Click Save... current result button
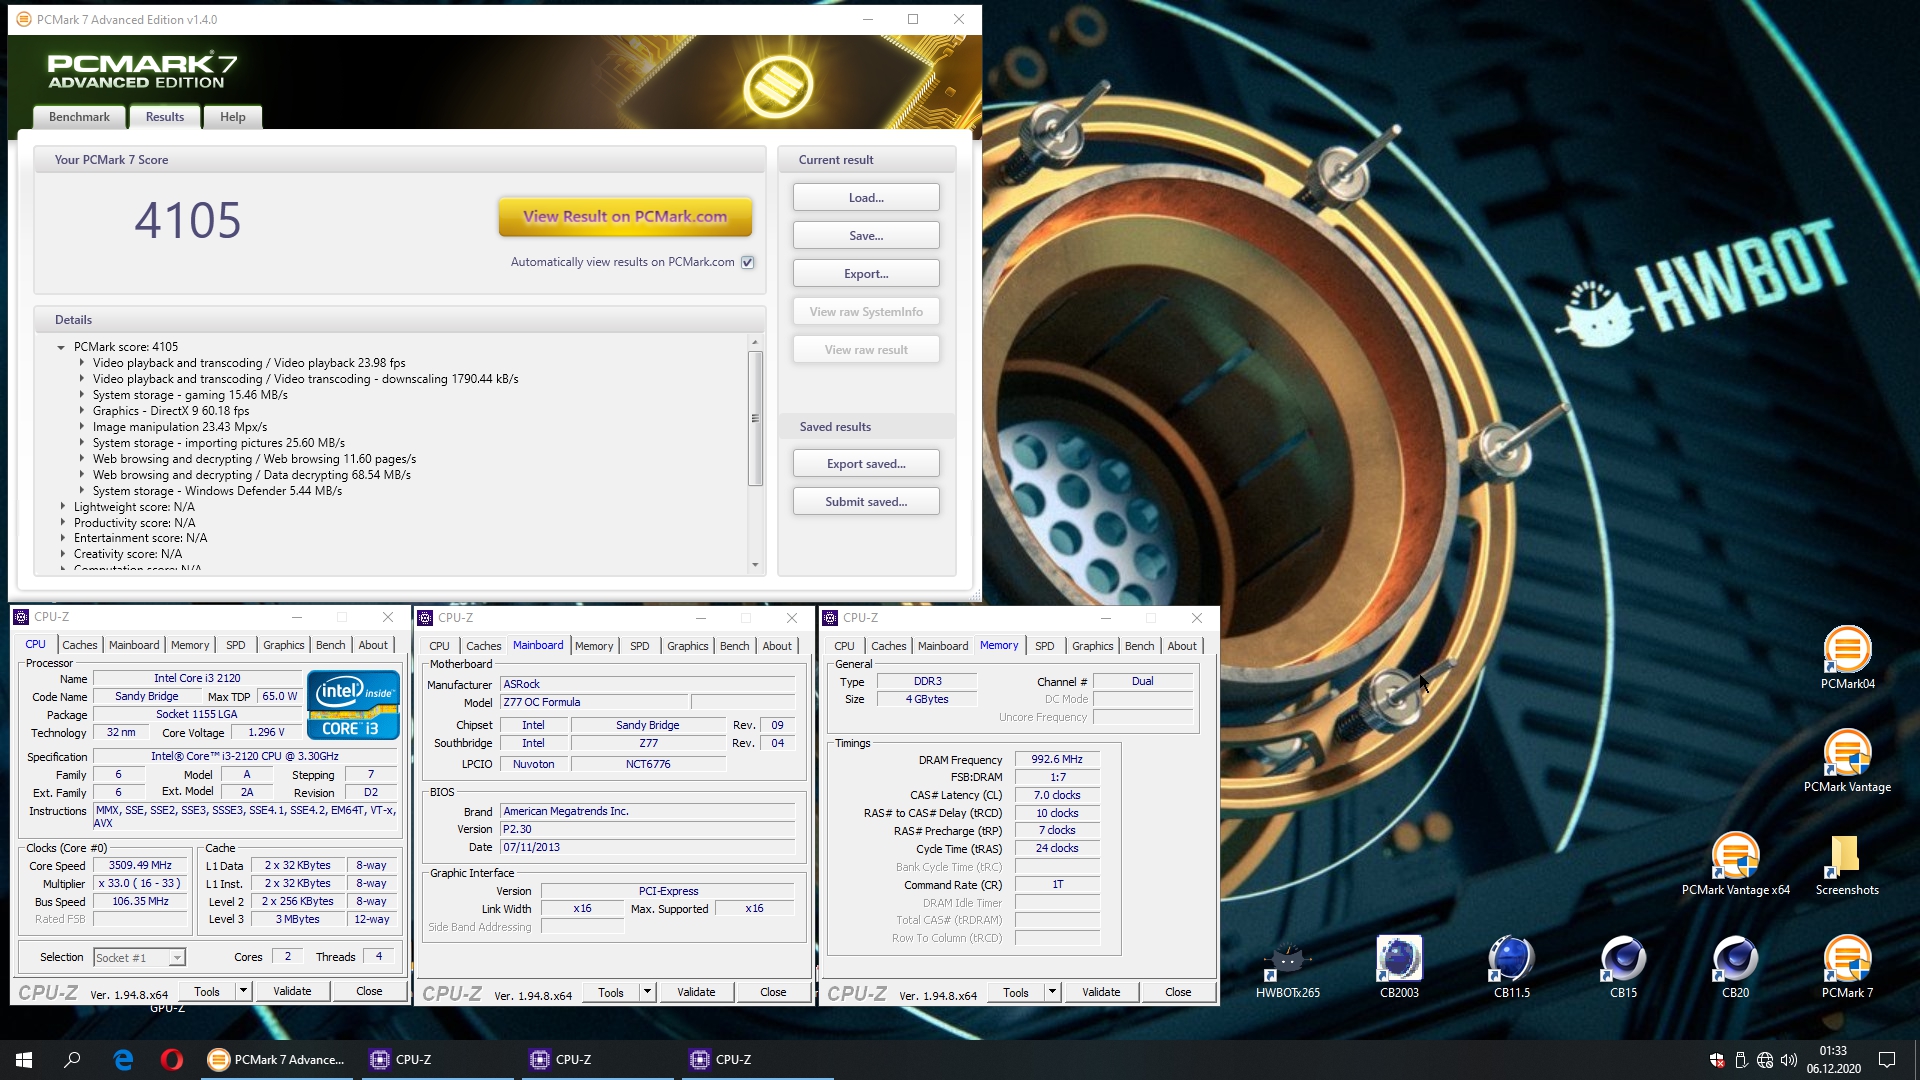The width and height of the screenshot is (1920, 1080). [x=866, y=236]
